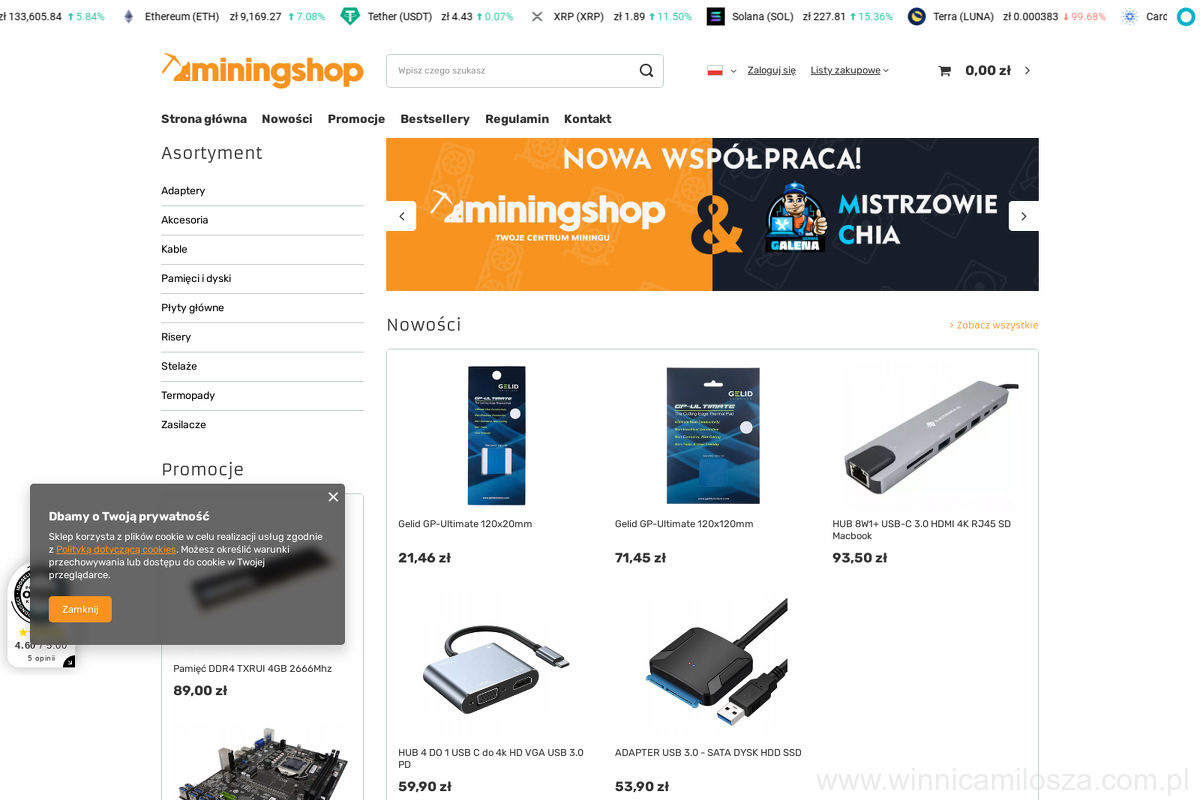1200x800 pixels.
Task: Click the search input field
Action: click(x=510, y=71)
